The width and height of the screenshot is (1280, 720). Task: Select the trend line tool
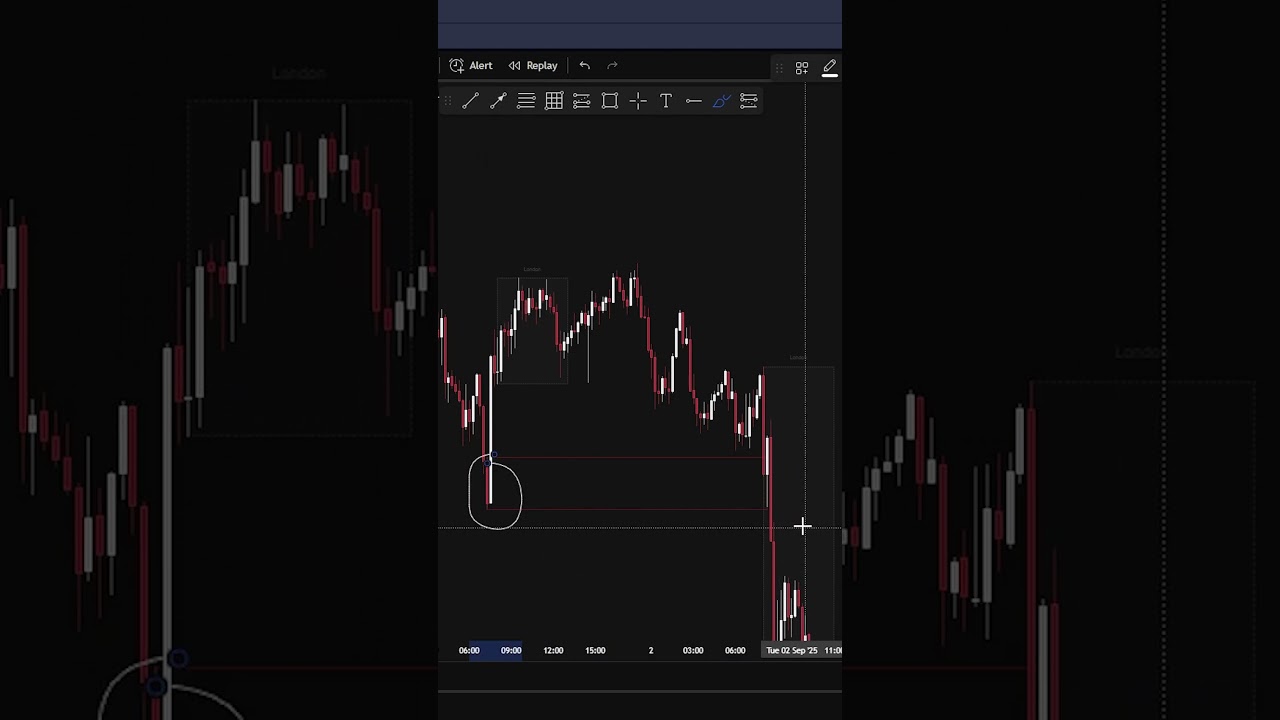click(471, 101)
